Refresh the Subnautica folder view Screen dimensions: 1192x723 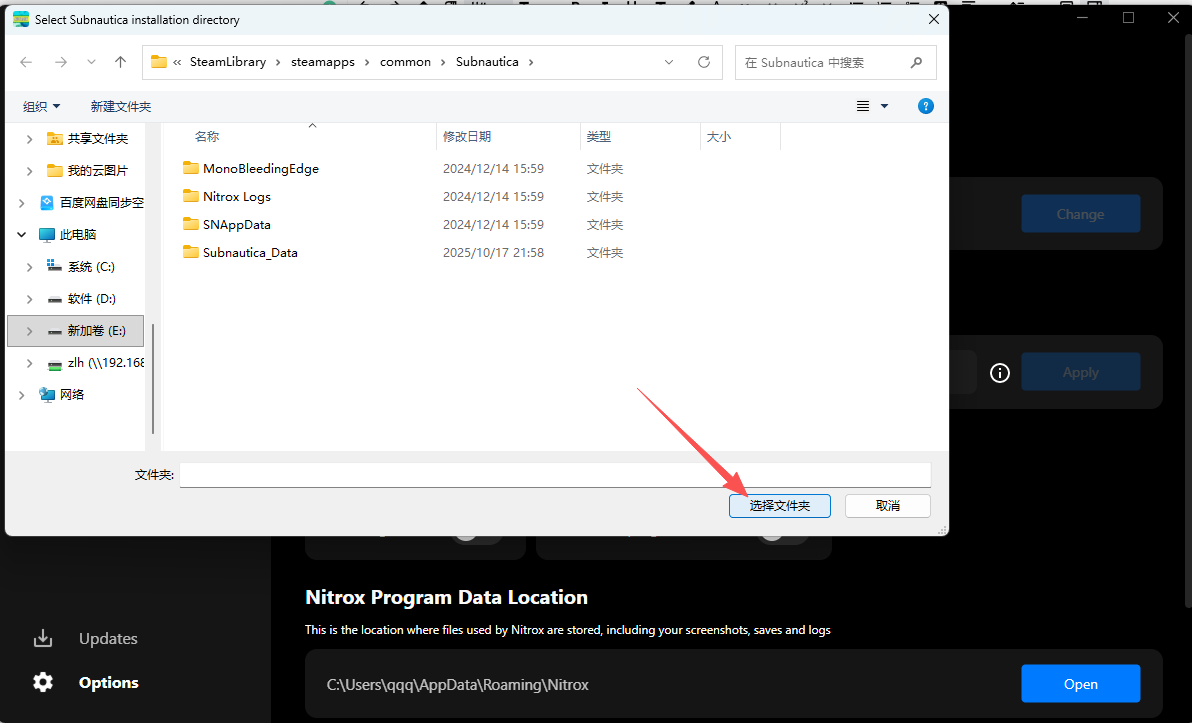coord(704,62)
